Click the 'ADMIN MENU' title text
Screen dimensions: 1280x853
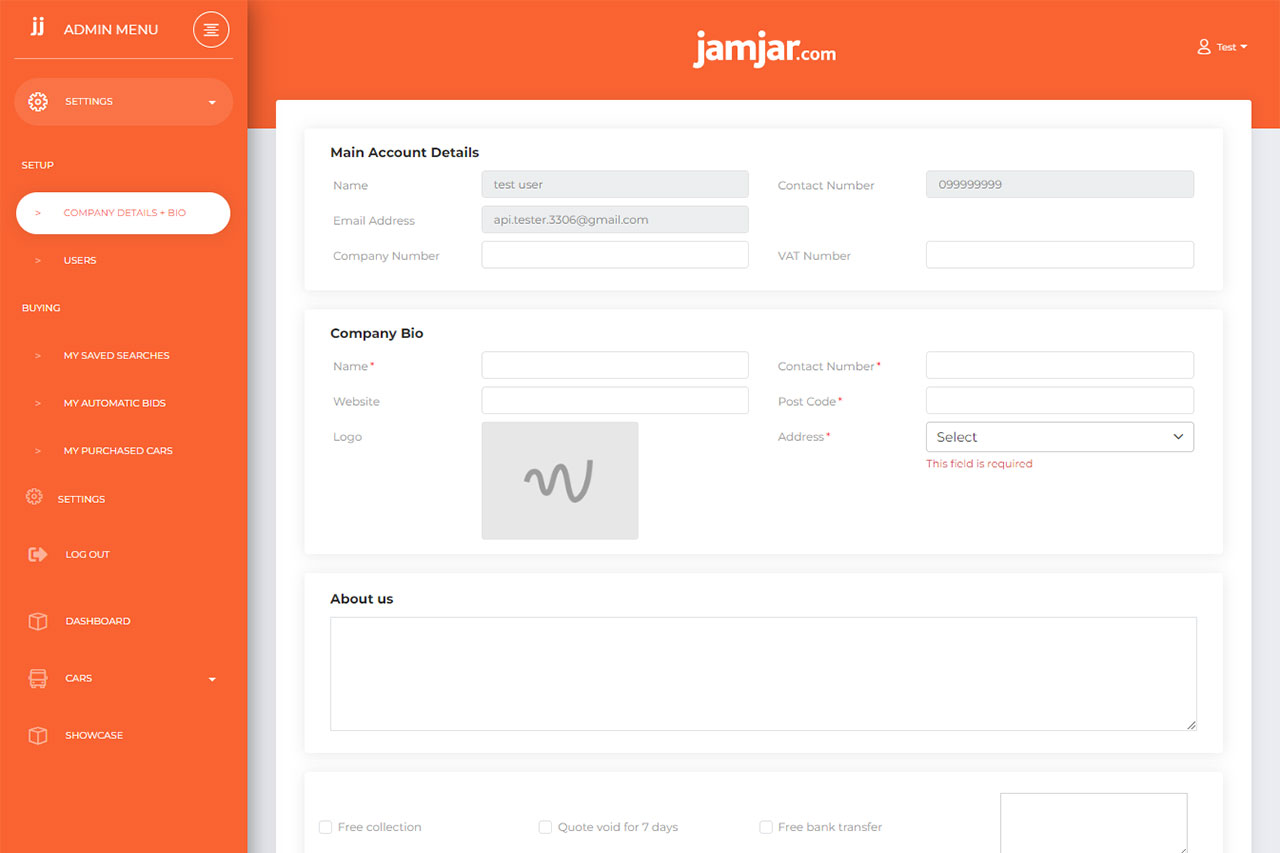111,30
